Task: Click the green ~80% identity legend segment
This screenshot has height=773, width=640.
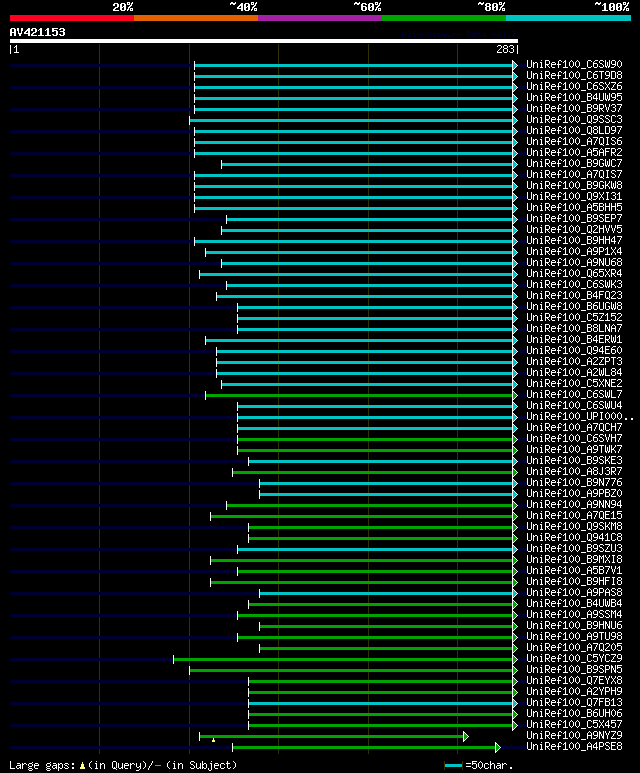Action: [x=444, y=18]
